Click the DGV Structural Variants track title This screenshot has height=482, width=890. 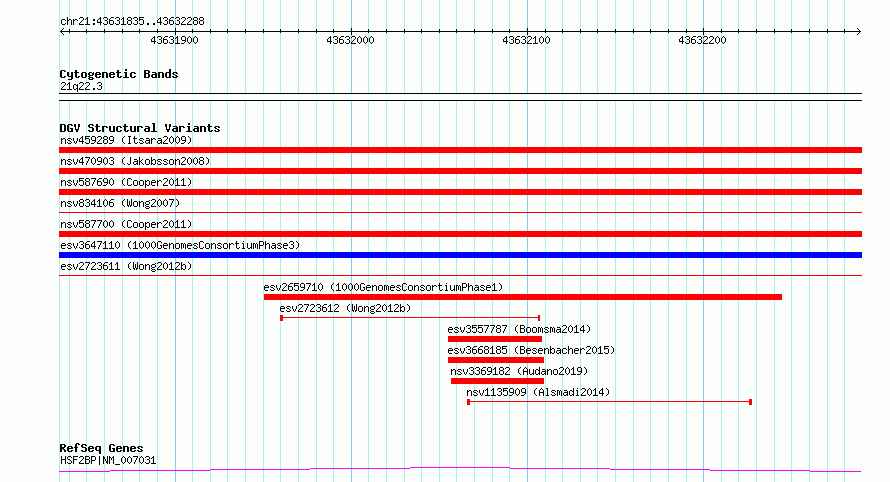(x=140, y=128)
